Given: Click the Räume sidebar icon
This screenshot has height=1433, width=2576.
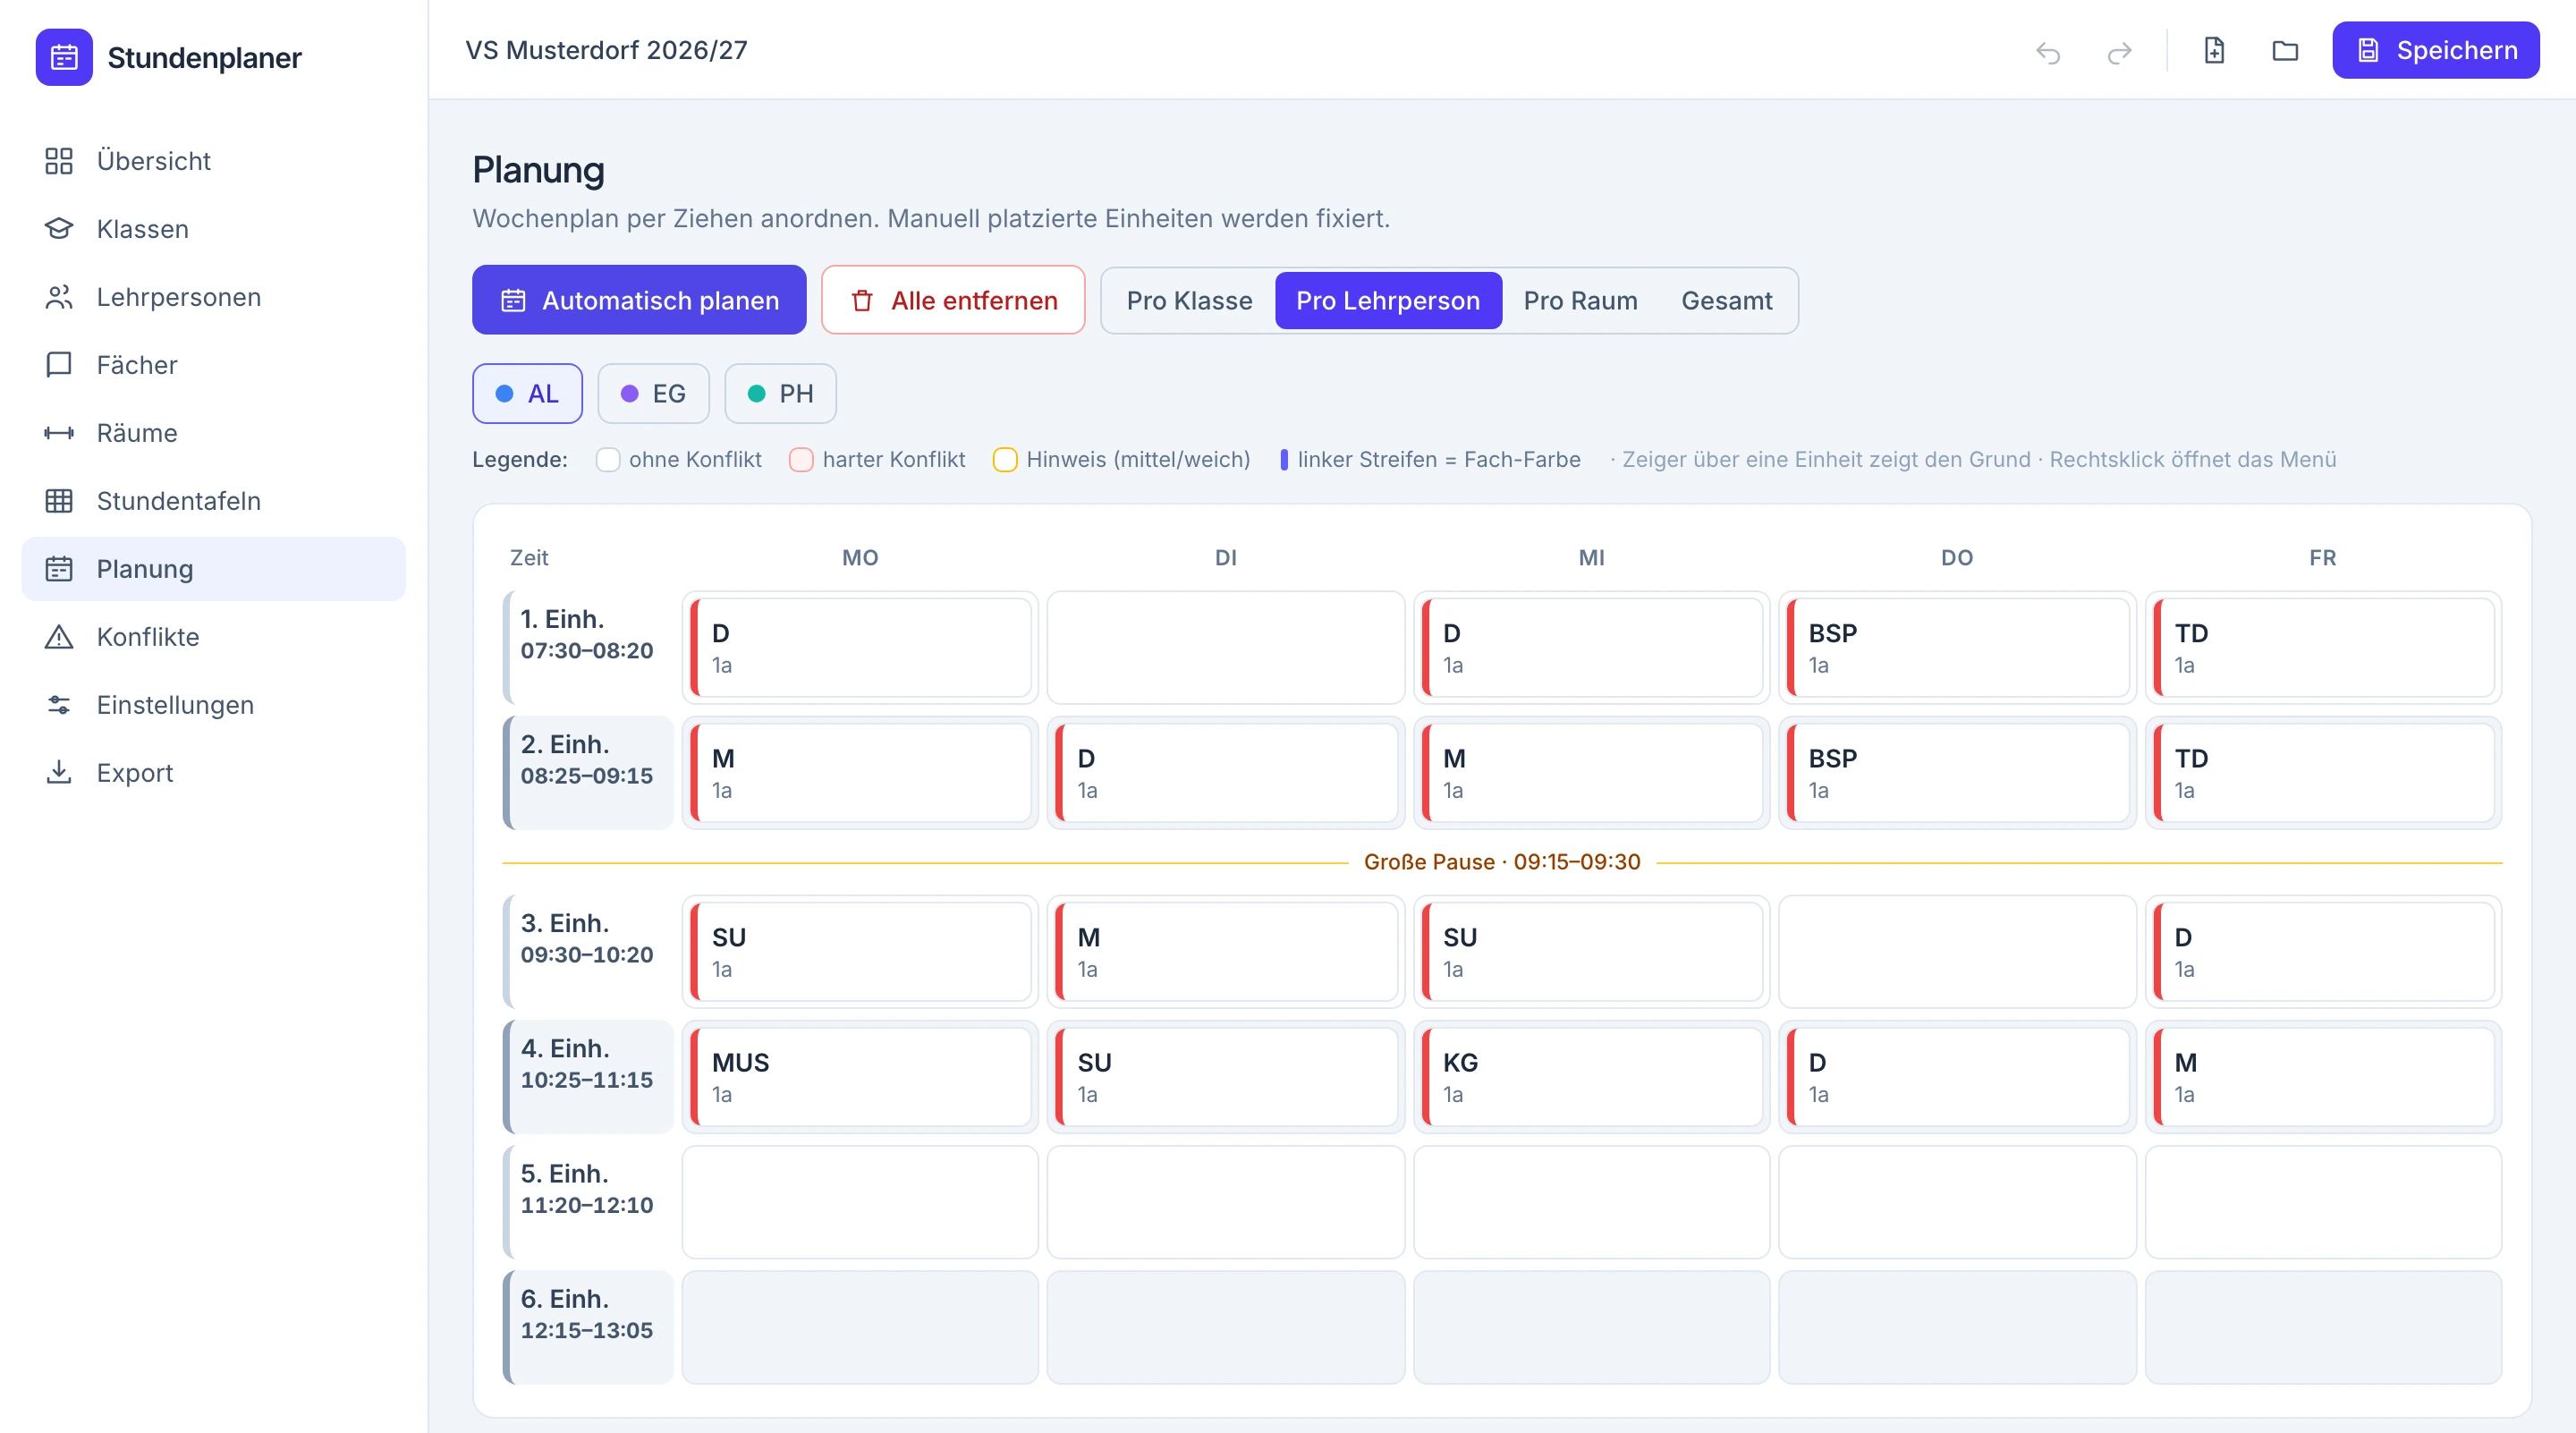Looking at the screenshot, I should (59, 433).
